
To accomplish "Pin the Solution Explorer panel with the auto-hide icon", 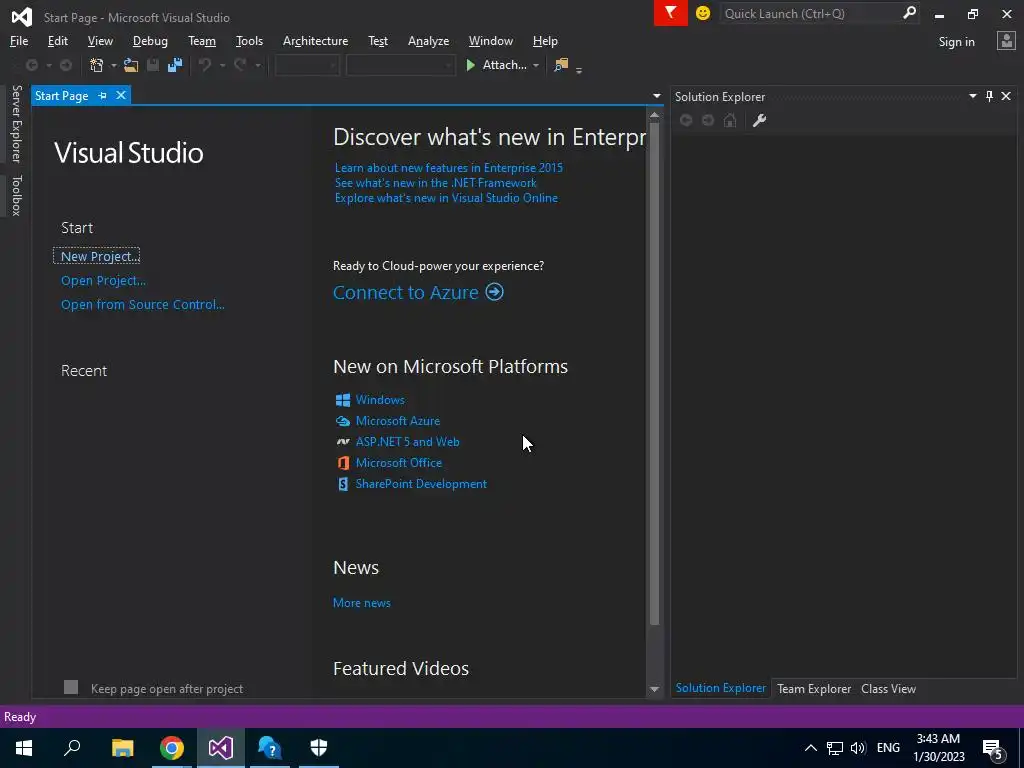I will [x=989, y=96].
